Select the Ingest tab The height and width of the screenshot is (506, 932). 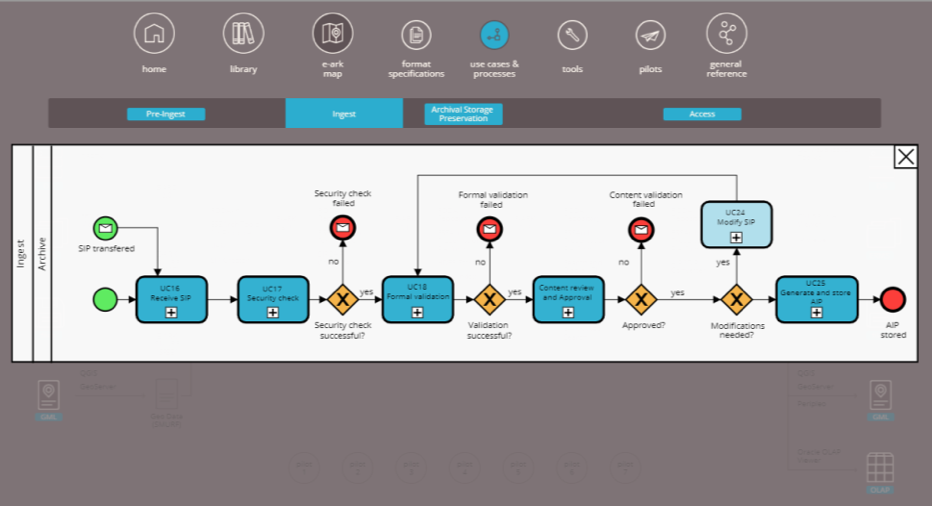pos(344,114)
